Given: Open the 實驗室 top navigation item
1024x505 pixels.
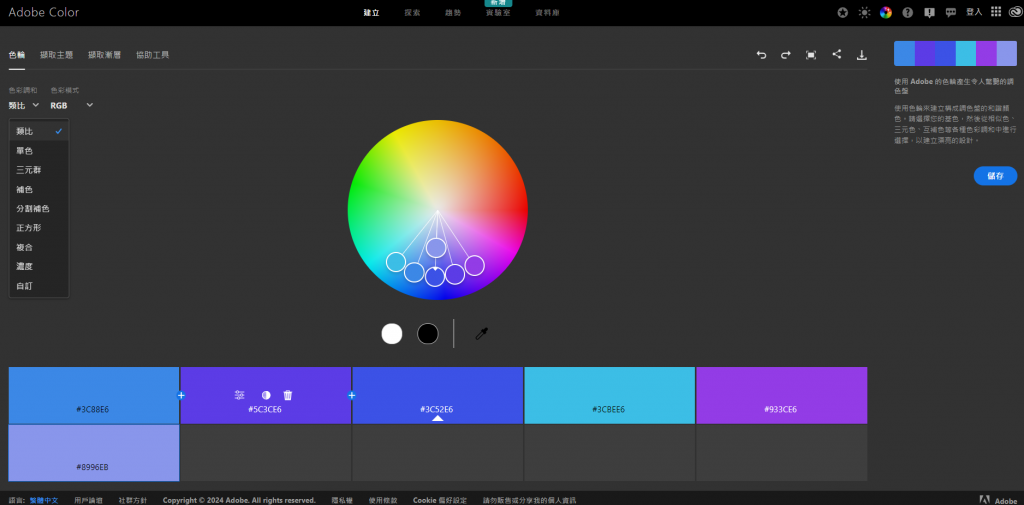Looking at the screenshot, I should 498,12.
